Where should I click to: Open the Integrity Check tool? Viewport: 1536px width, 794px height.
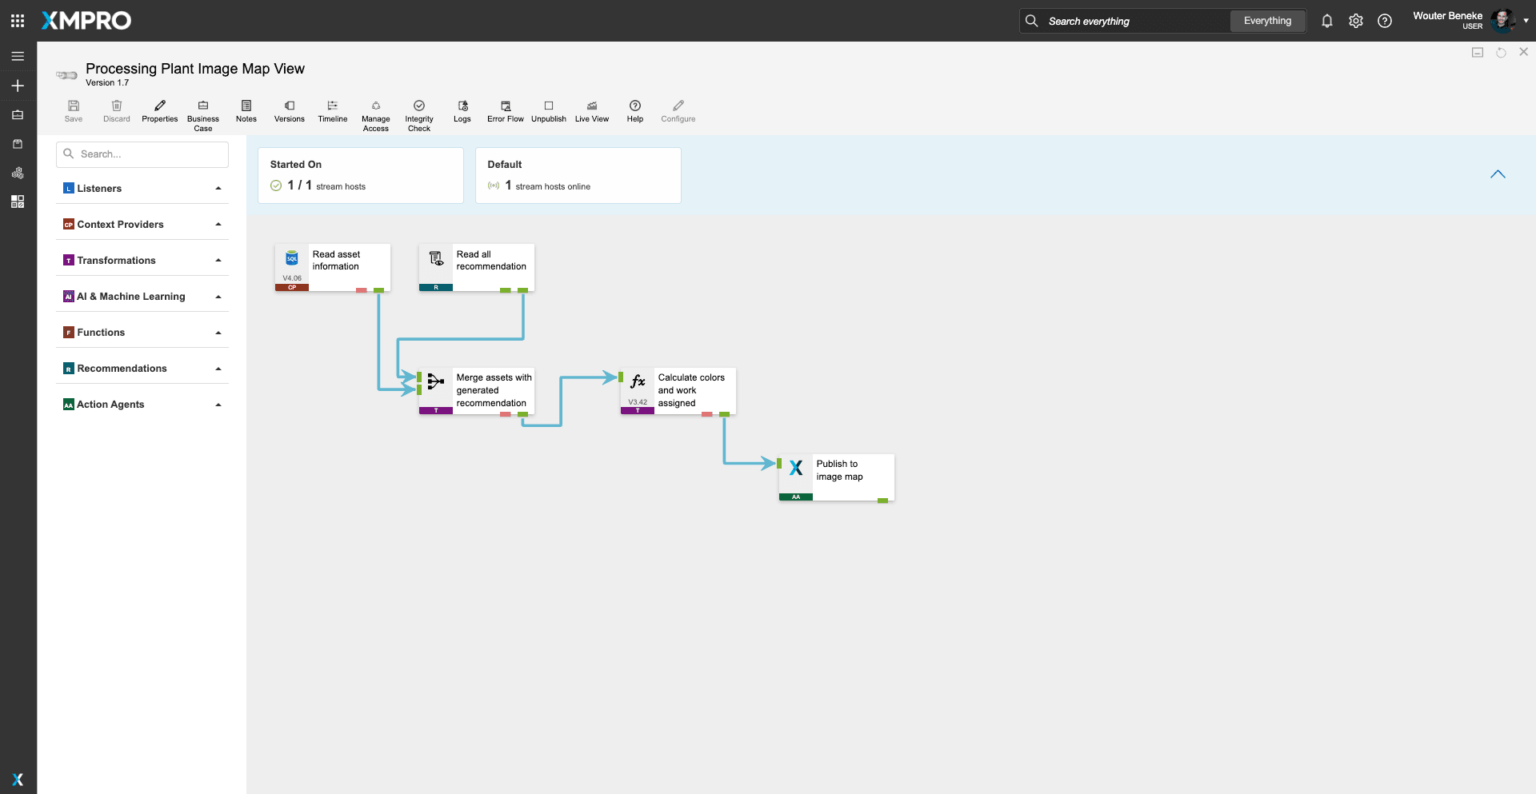pos(419,111)
